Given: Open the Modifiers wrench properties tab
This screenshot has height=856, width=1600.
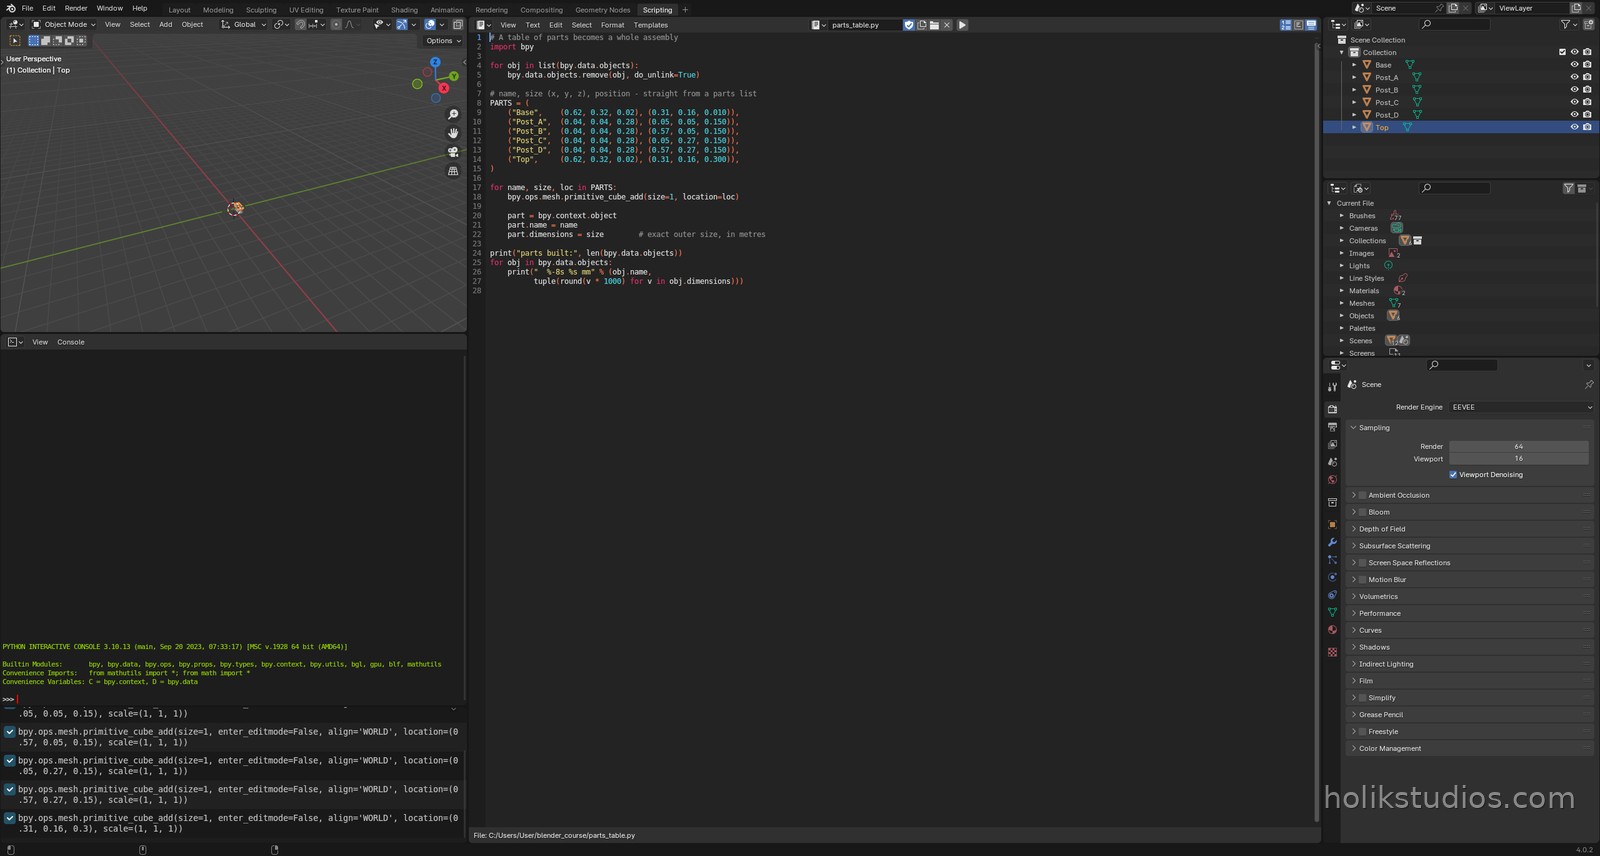Looking at the screenshot, I should (x=1332, y=542).
